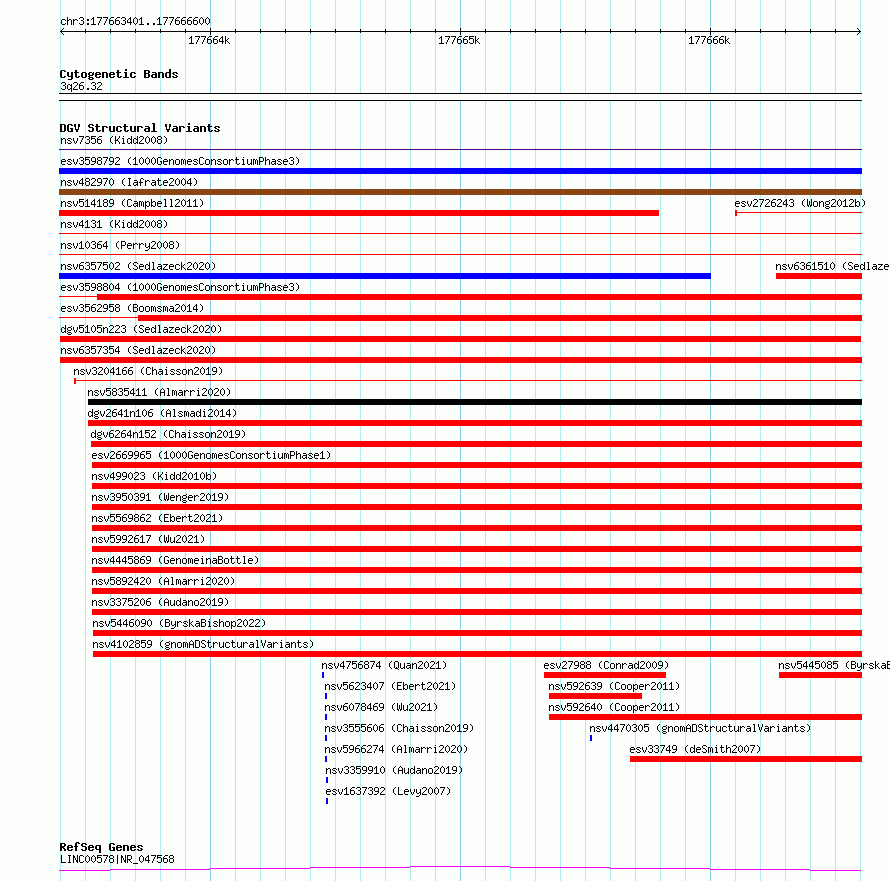Select the magenta LINC00578 gene line
890x881 pixels.
click(x=460, y=869)
